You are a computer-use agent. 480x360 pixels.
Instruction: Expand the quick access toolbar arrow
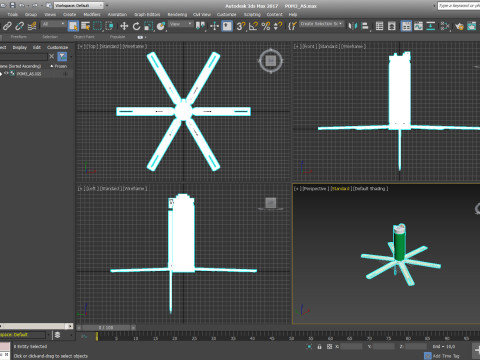[x=107, y=5]
